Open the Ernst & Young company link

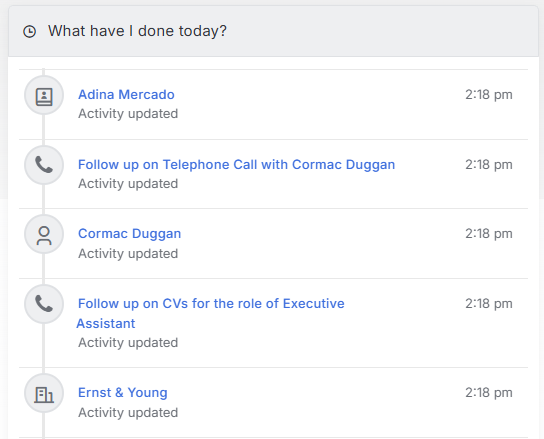point(122,392)
